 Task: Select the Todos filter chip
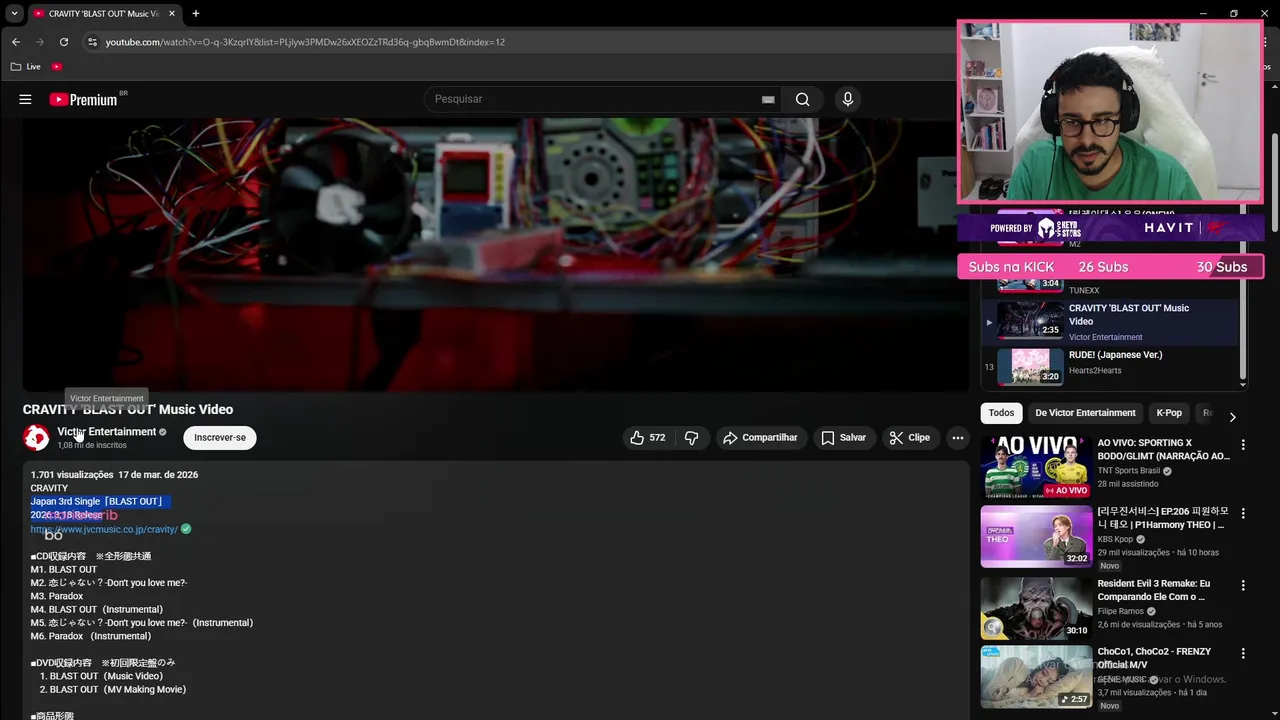(x=1001, y=413)
